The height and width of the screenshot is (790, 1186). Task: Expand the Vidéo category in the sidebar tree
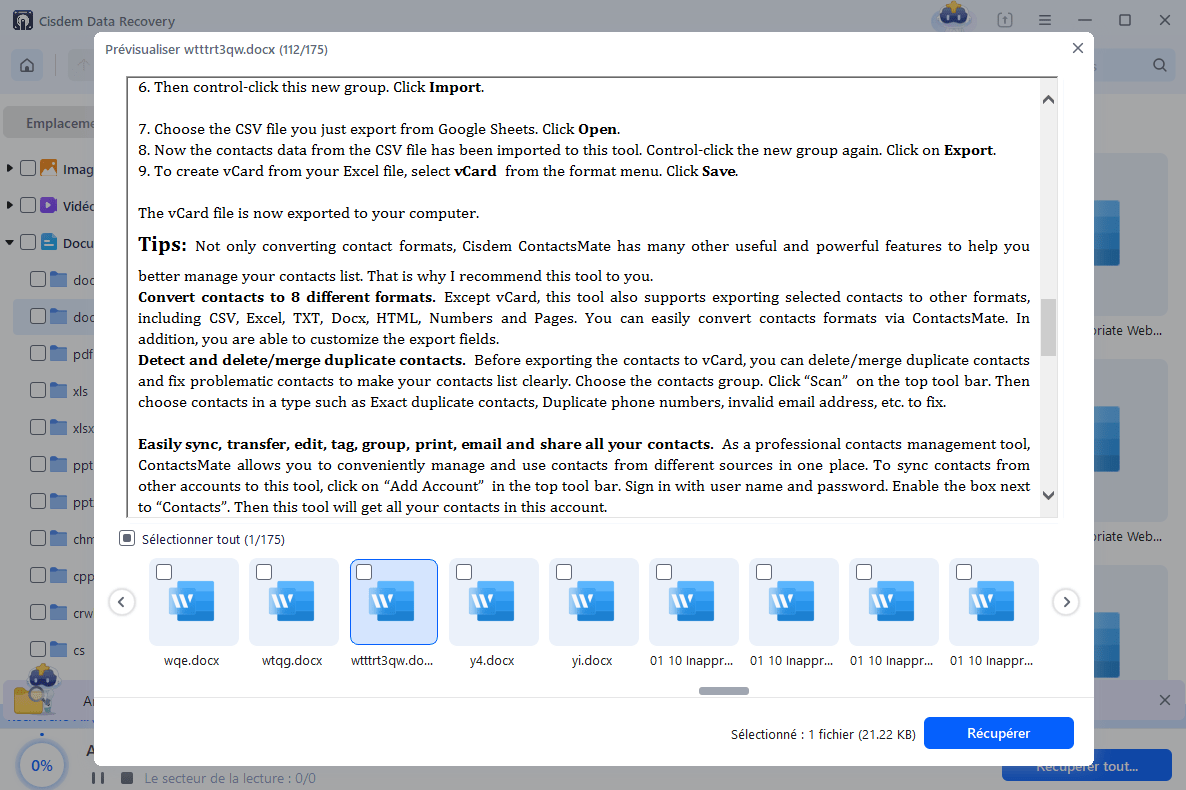pos(10,205)
